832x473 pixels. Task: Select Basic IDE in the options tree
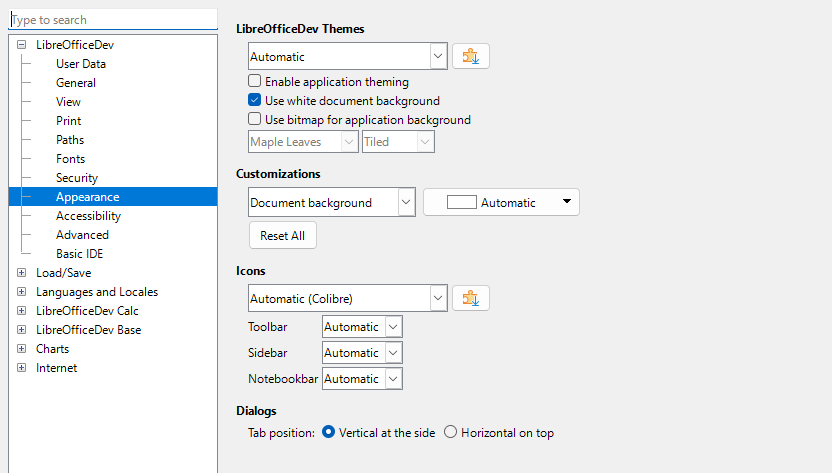coord(80,254)
